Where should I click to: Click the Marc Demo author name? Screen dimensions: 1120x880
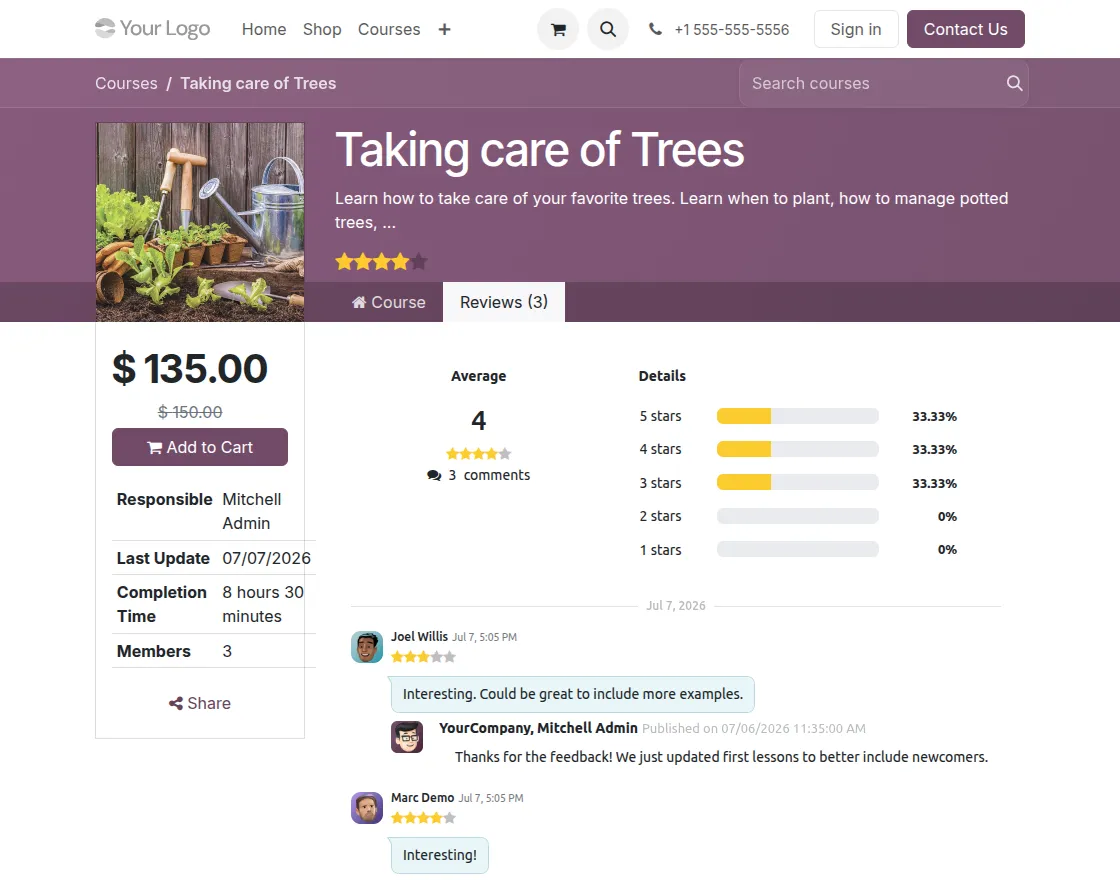tap(422, 797)
